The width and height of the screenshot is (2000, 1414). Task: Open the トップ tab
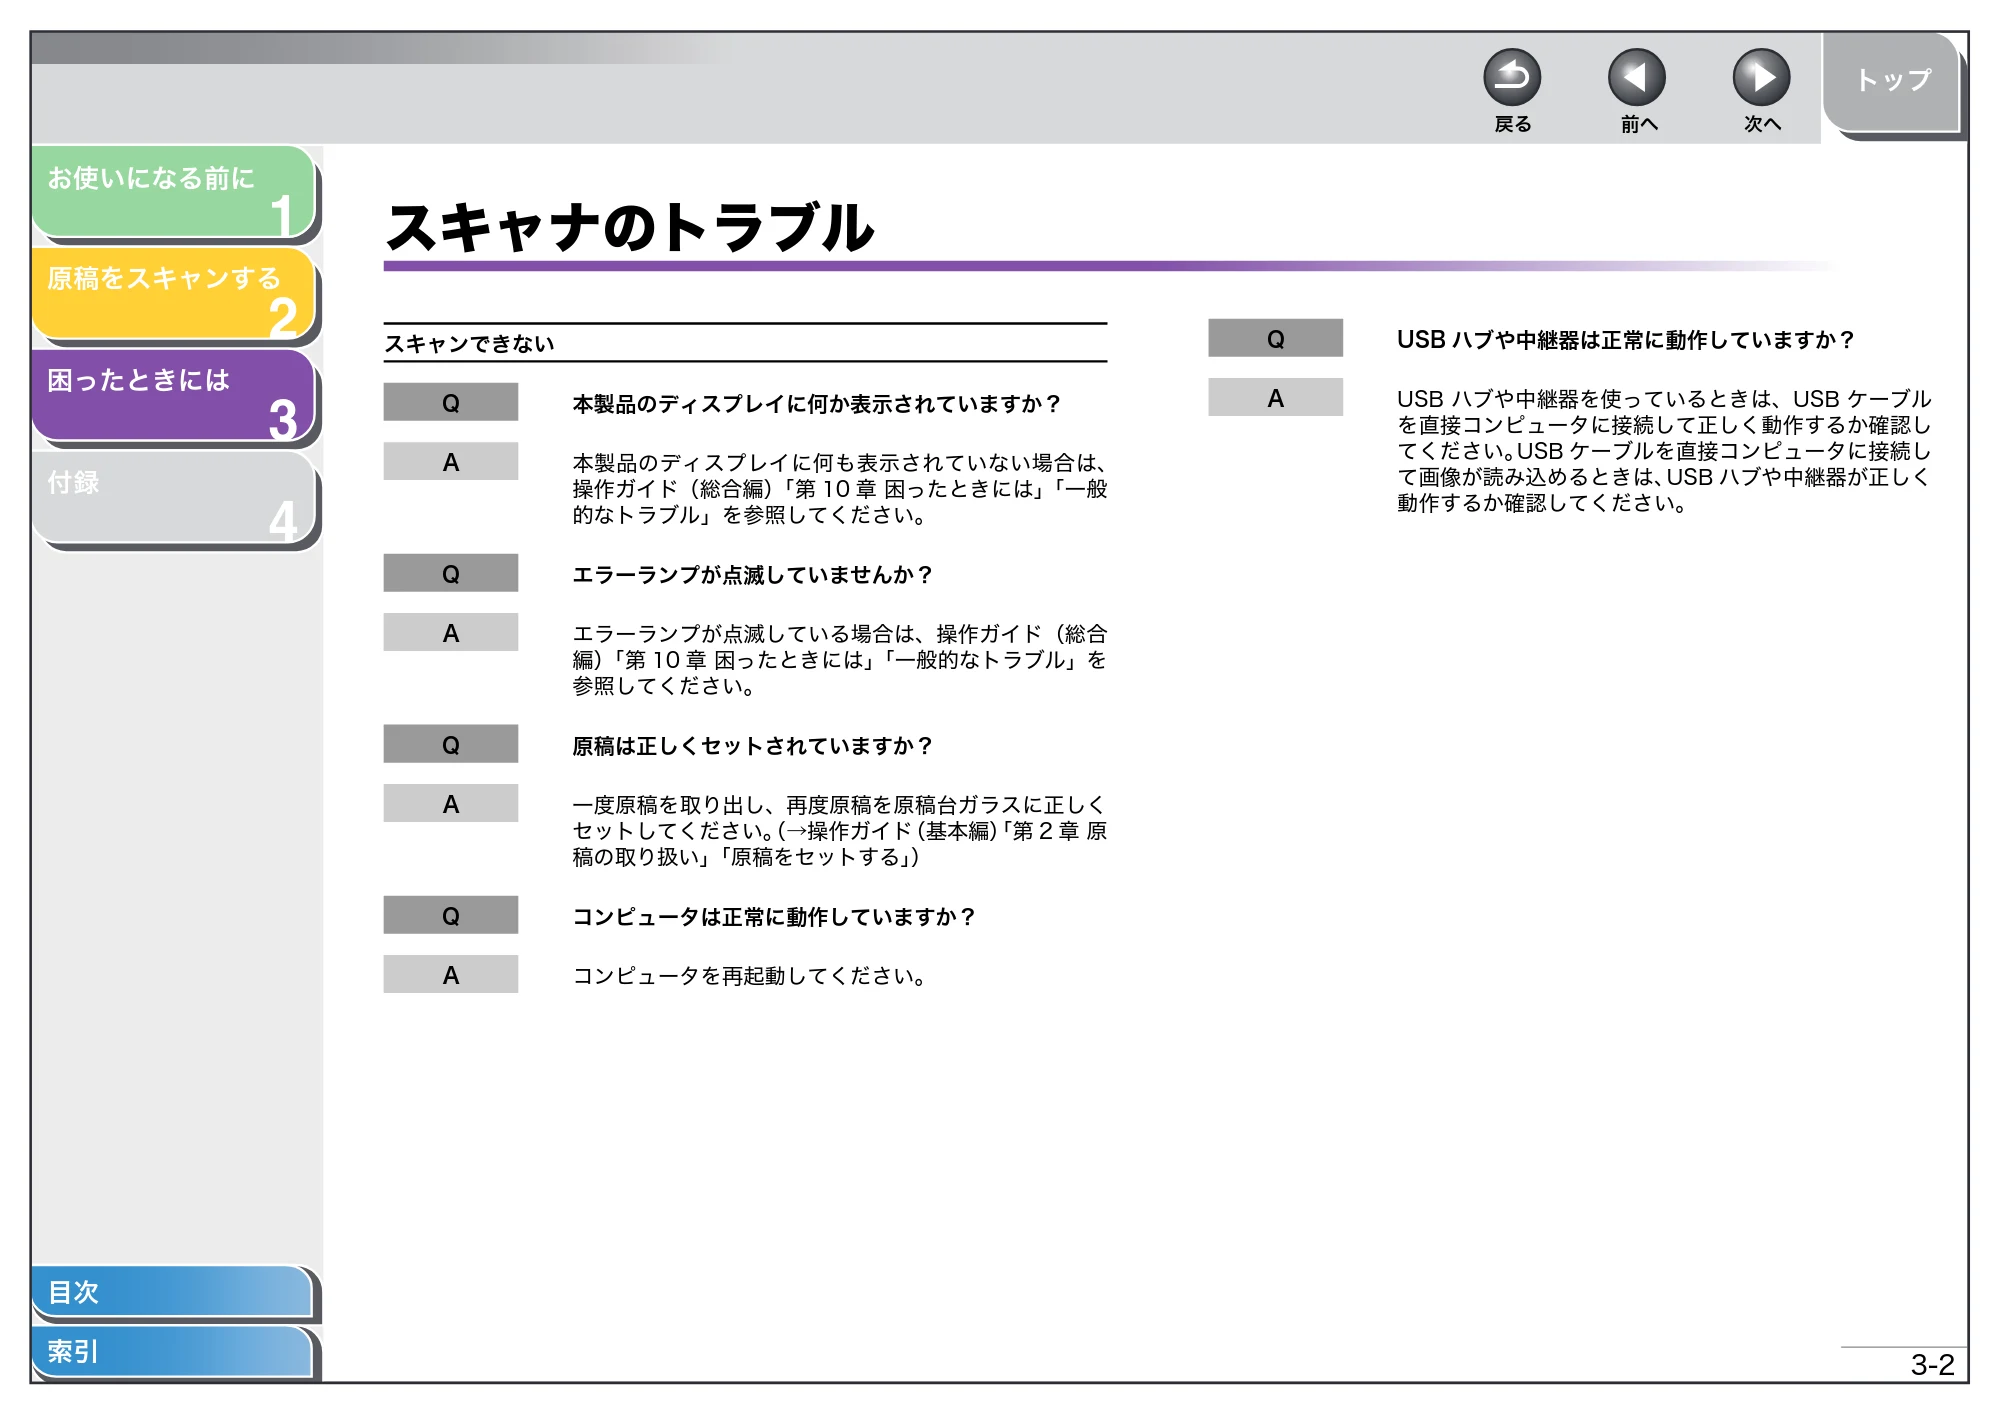coord(1891,82)
